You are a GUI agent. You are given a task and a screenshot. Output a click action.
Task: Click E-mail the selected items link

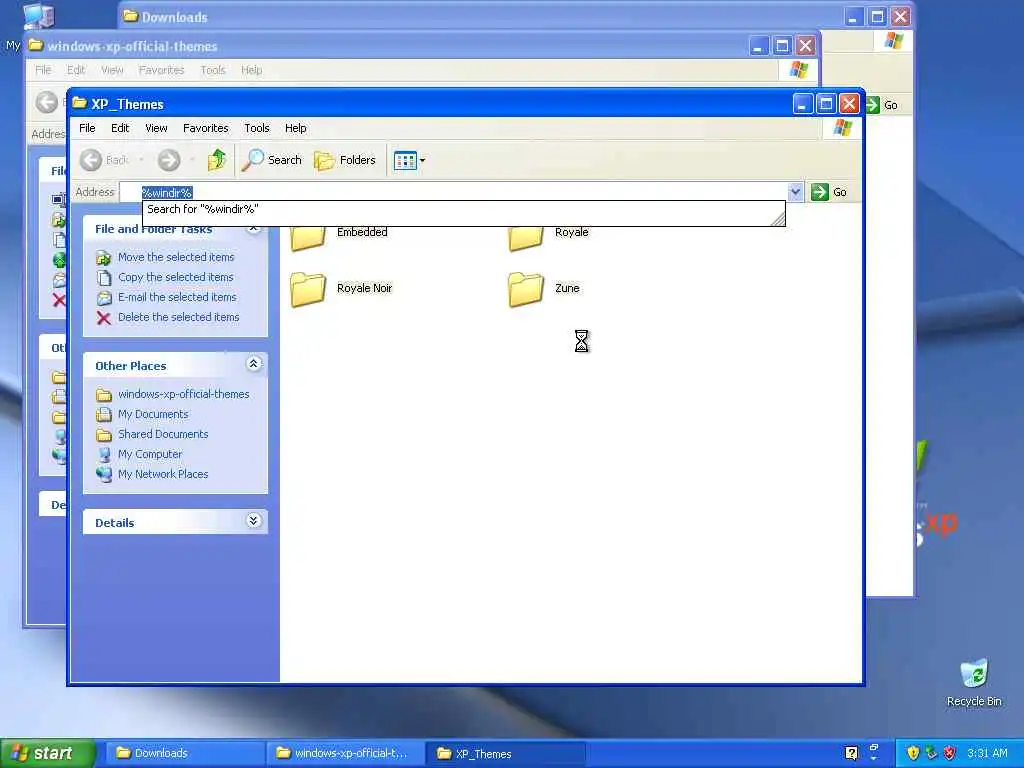(x=177, y=297)
